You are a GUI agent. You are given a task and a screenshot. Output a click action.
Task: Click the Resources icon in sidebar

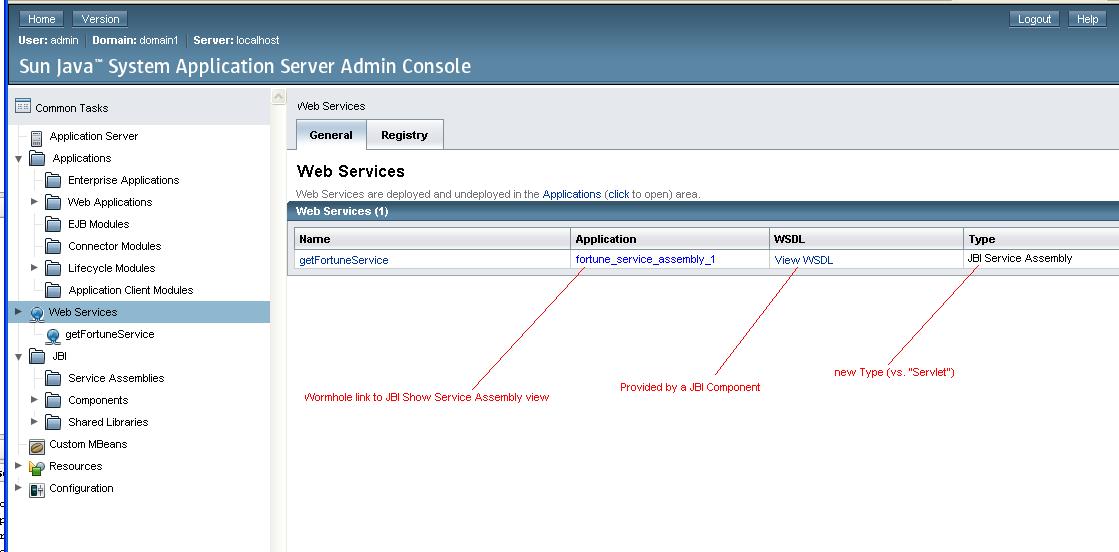pyautogui.click(x=37, y=467)
